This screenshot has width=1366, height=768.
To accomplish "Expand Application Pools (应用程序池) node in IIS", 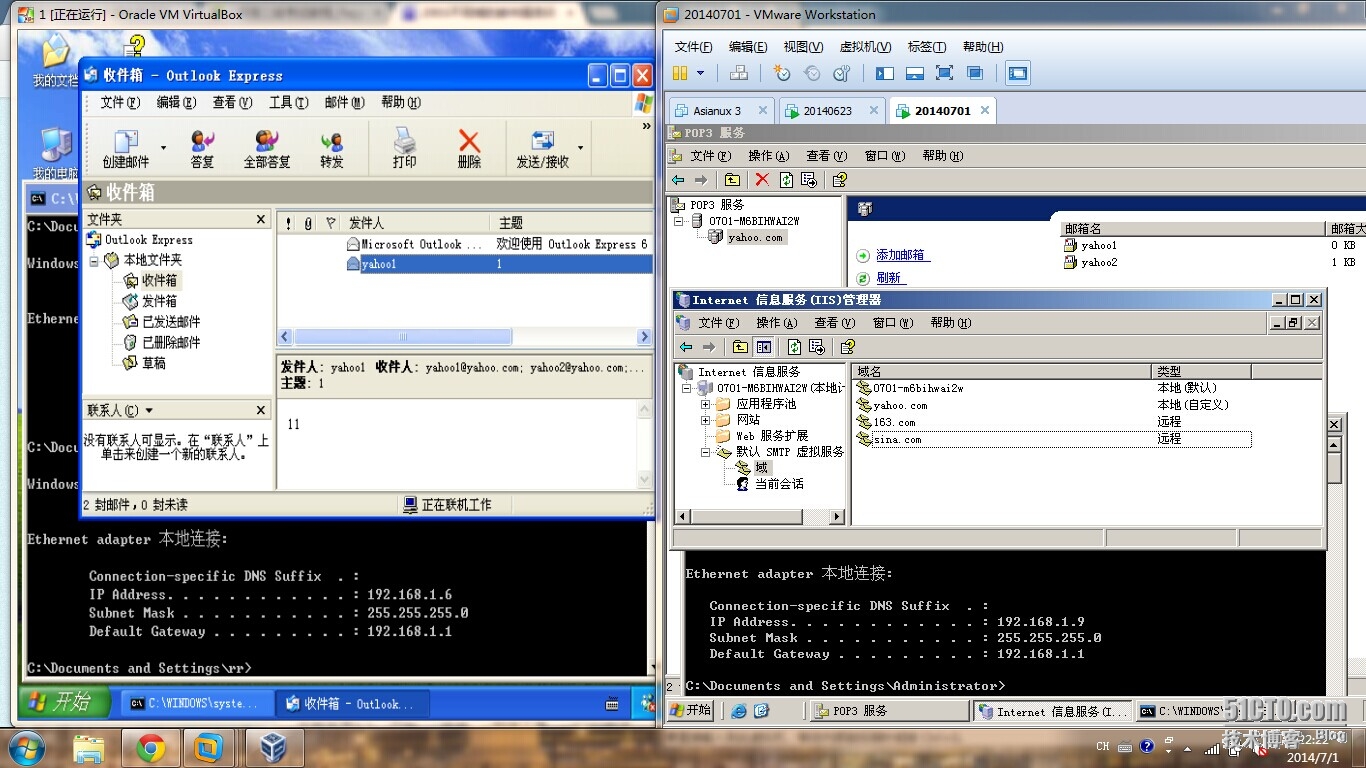I will (x=706, y=404).
